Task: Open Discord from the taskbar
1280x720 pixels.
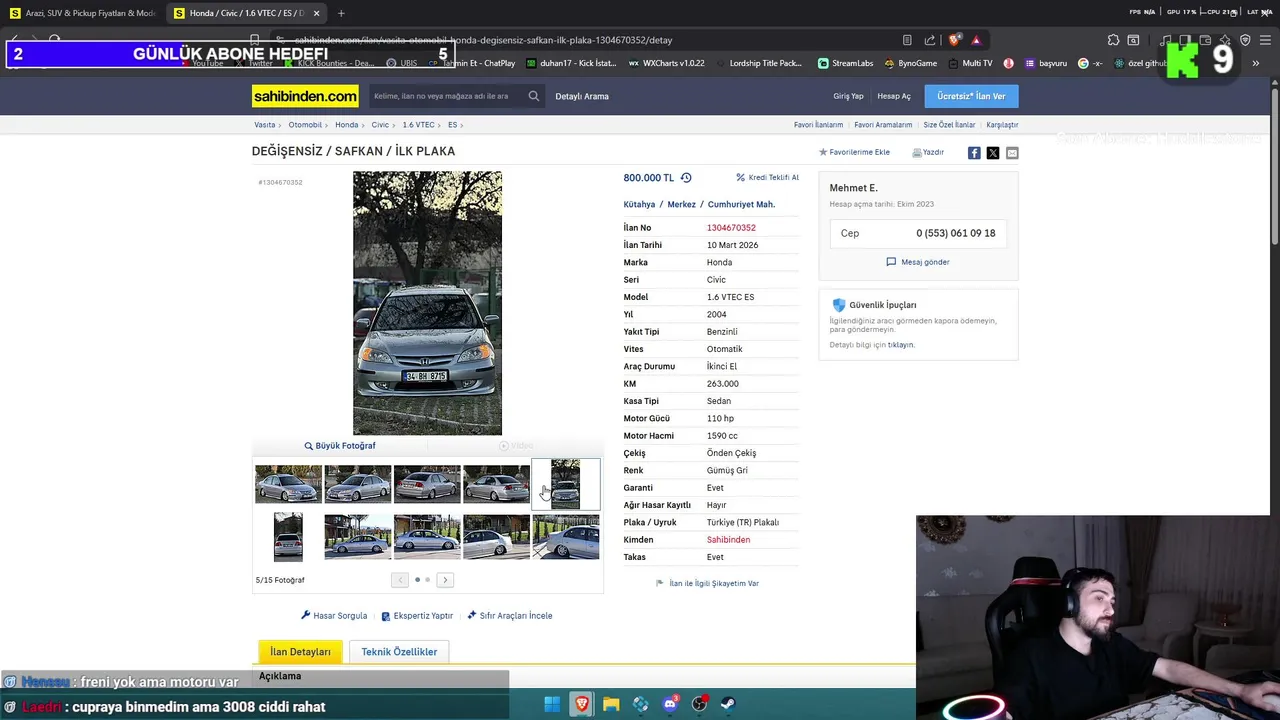Action: point(670,704)
